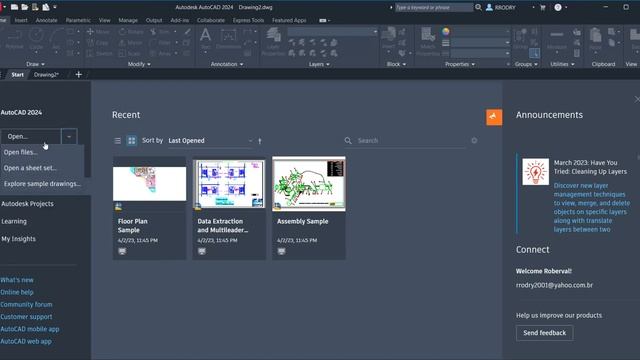Reverse sort order with the arrow icon

(x=260, y=141)
